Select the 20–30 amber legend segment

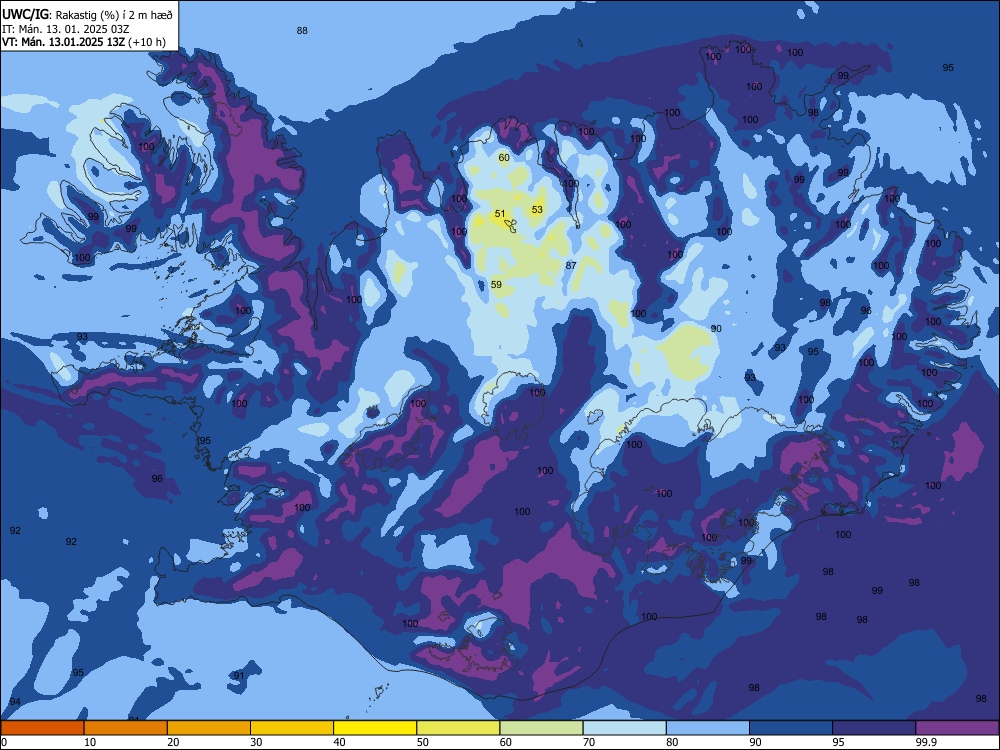coord(209,728)
